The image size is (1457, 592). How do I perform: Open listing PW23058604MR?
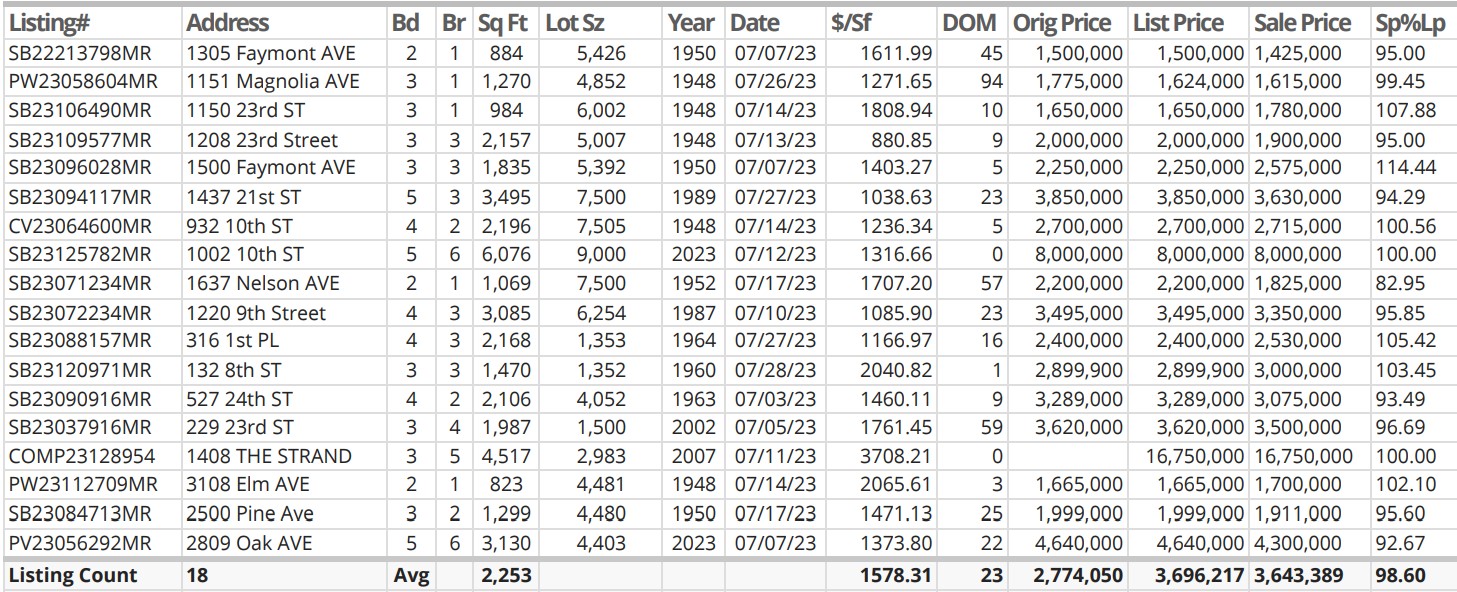(x=82, y=81)
